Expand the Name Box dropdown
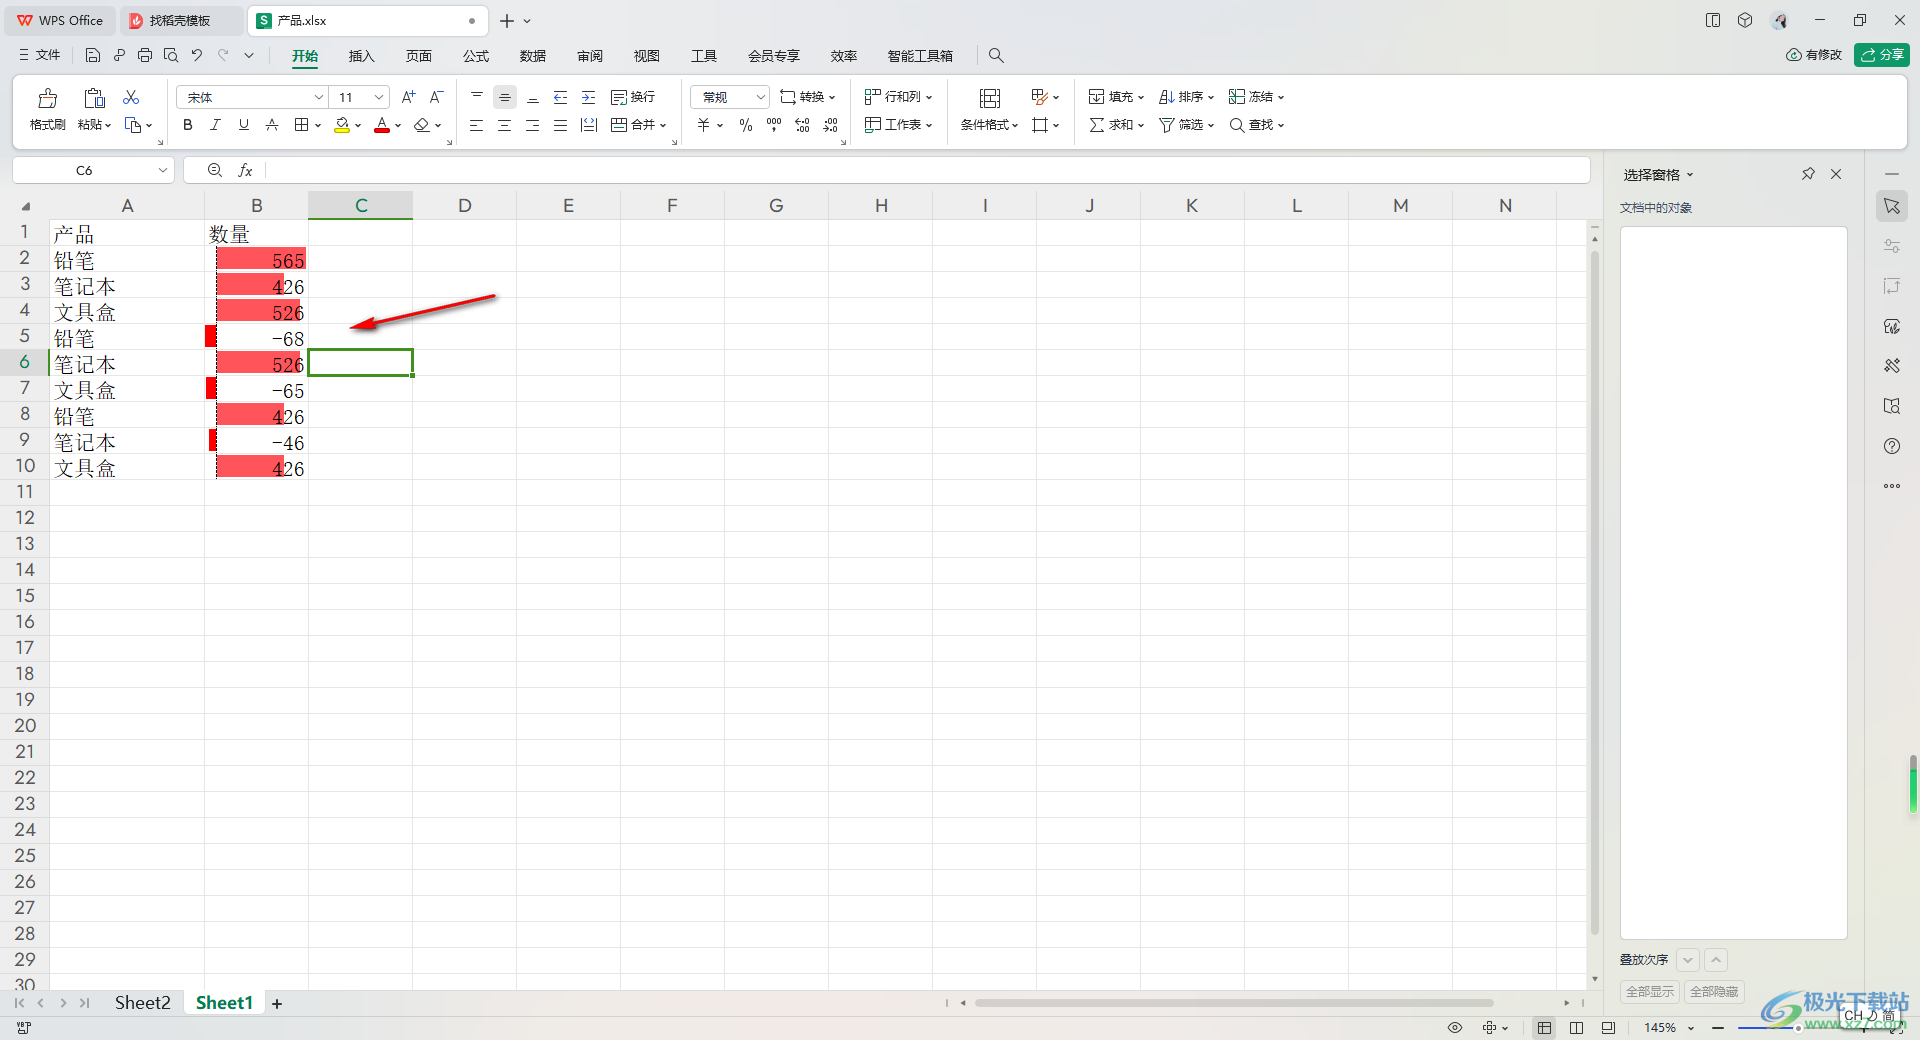The width and height of the screenshot is (1920, 1040). 162,171
